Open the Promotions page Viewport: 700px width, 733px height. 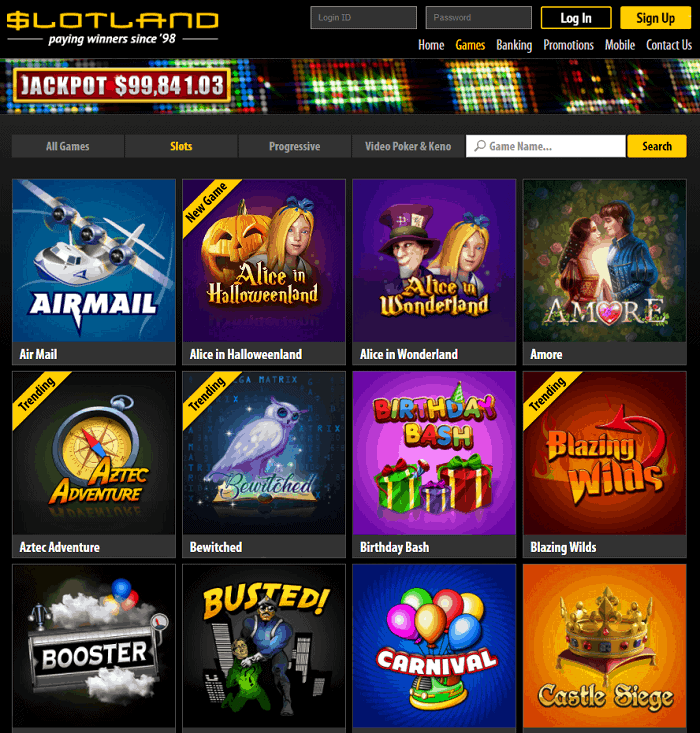pyautogui.click(x=568, y=45)
